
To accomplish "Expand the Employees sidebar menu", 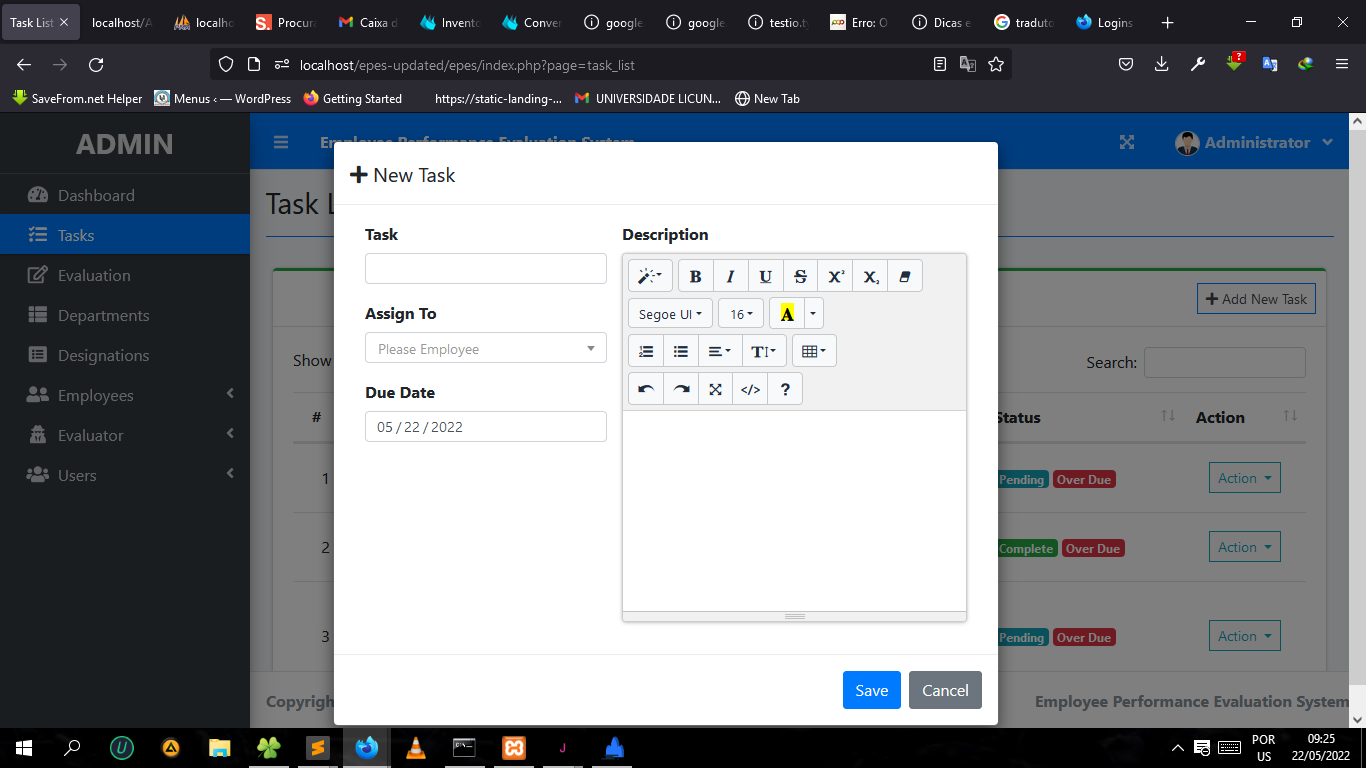I will [x=125, y=395].
